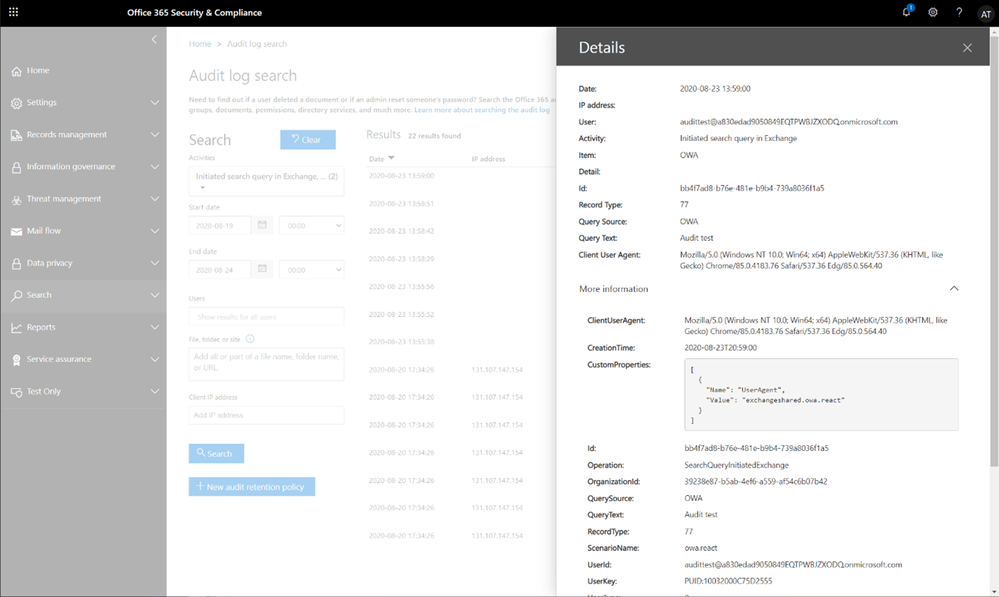
Task: Click the File, folder, or site field
Action: pos(266,364)
